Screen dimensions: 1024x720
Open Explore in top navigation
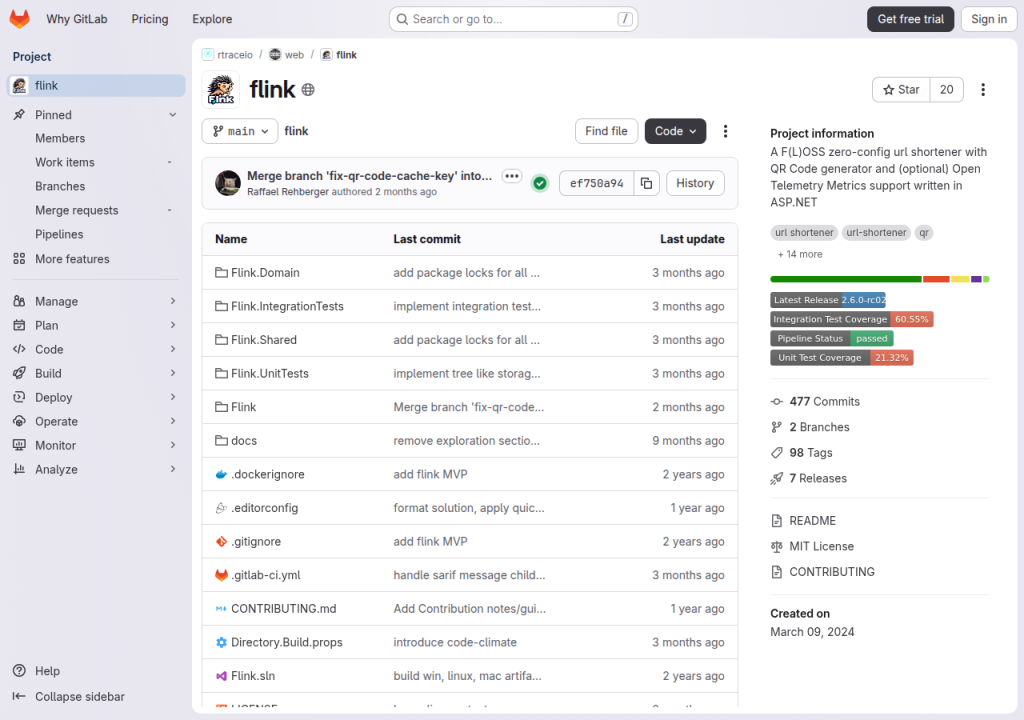(212, 19)
